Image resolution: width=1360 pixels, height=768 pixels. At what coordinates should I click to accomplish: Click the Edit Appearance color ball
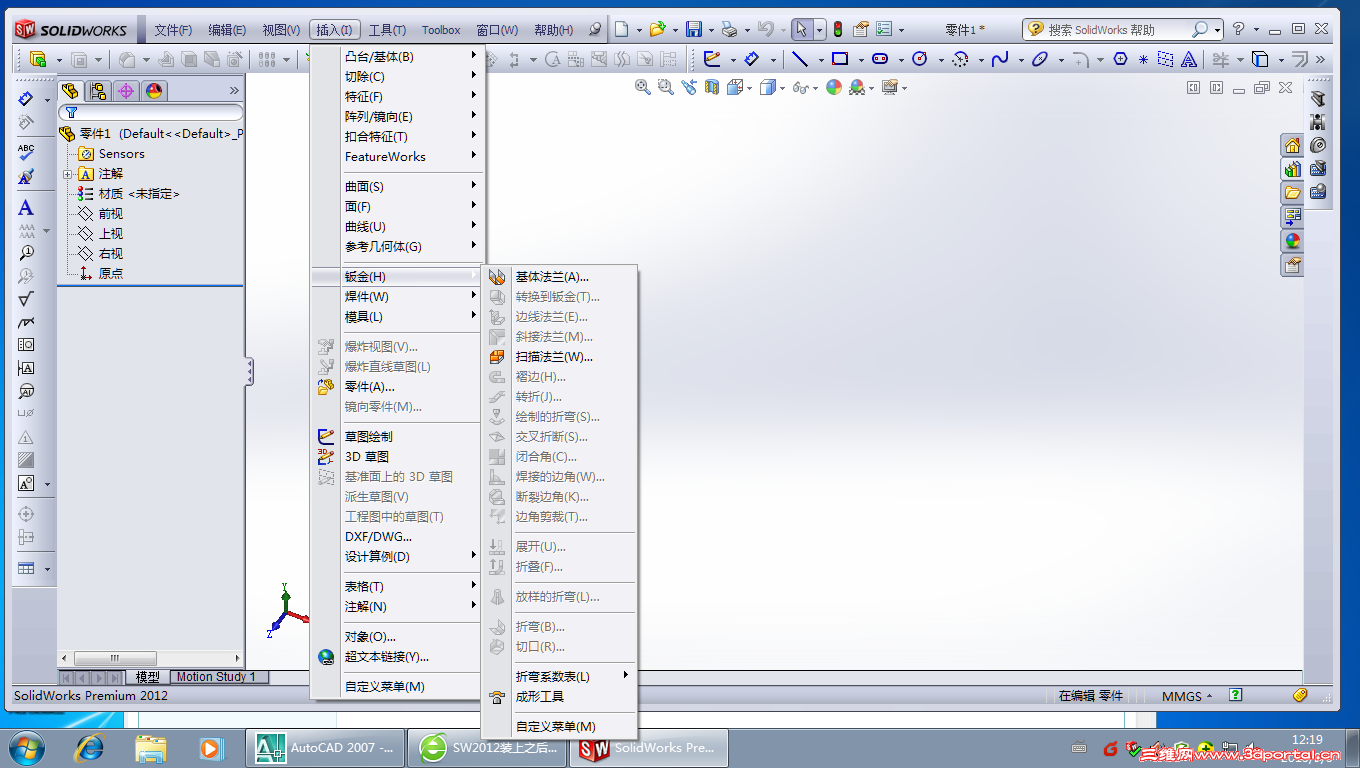click(834, 88)
